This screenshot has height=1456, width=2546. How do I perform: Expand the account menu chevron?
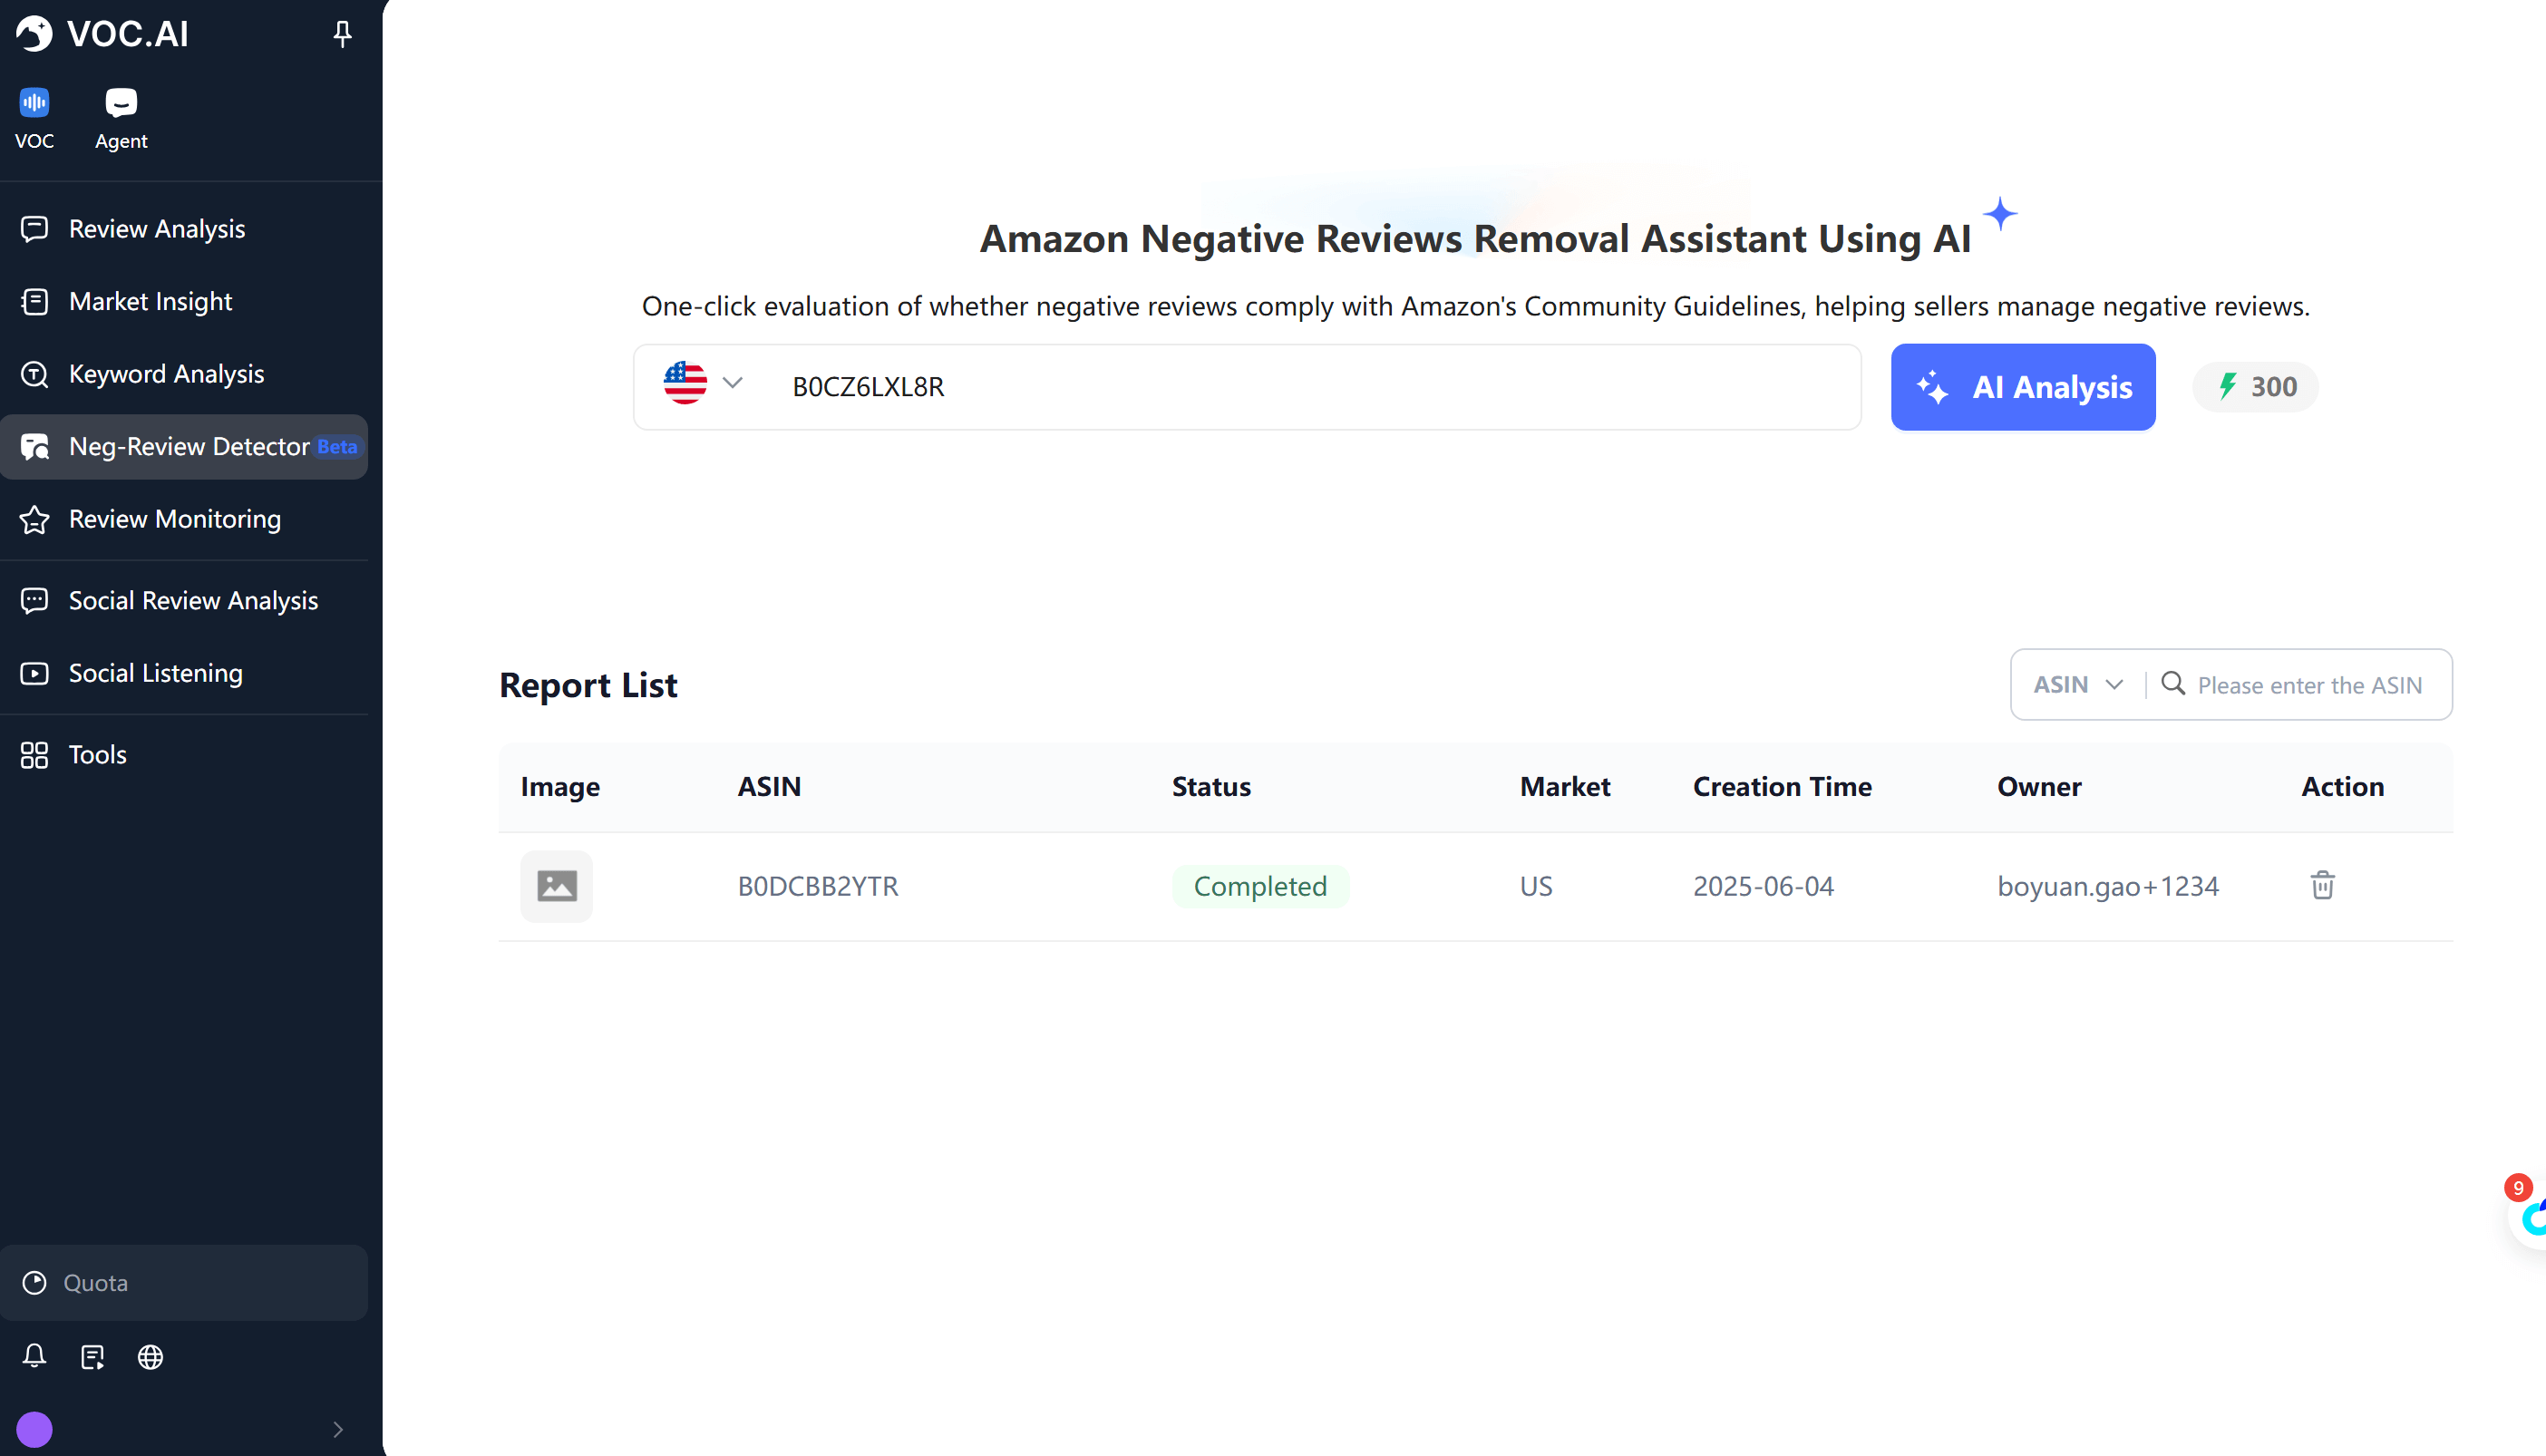[x=338, y=1429]
